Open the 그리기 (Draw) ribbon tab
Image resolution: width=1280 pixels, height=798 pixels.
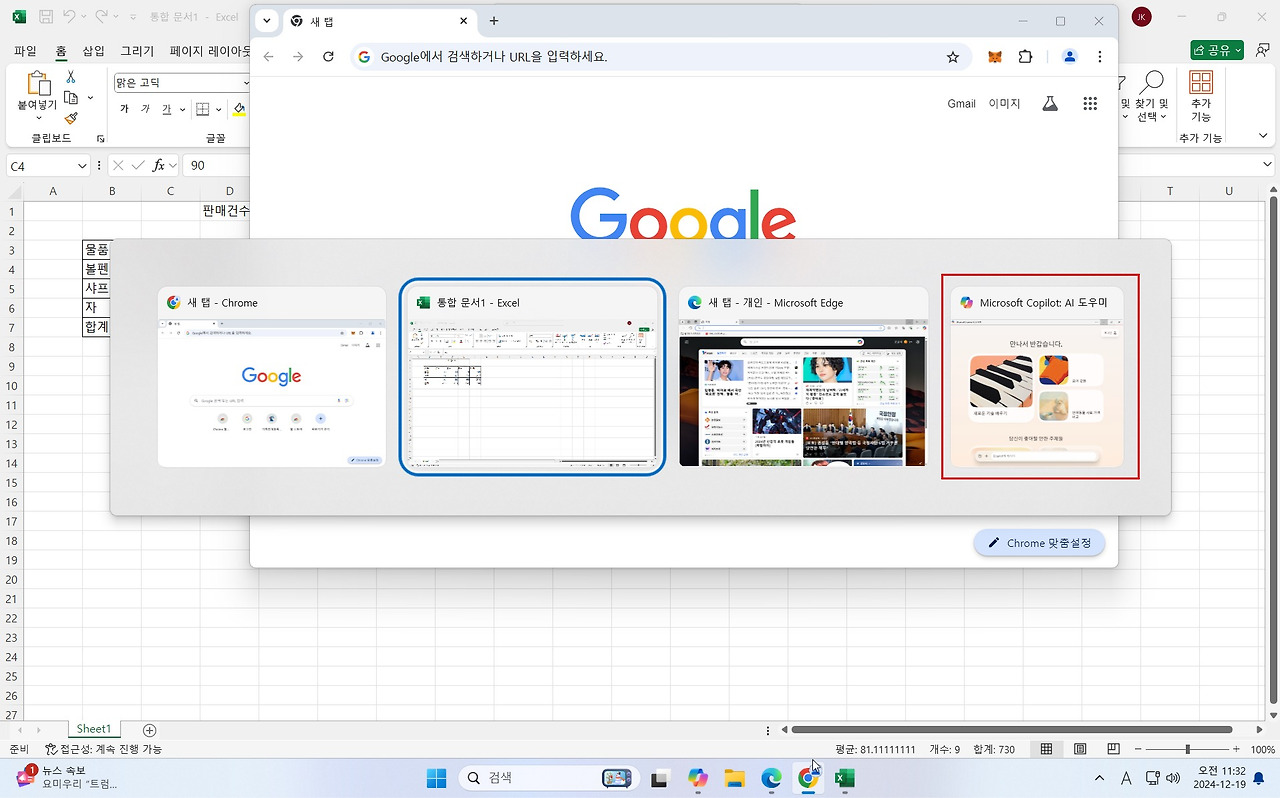137,50
